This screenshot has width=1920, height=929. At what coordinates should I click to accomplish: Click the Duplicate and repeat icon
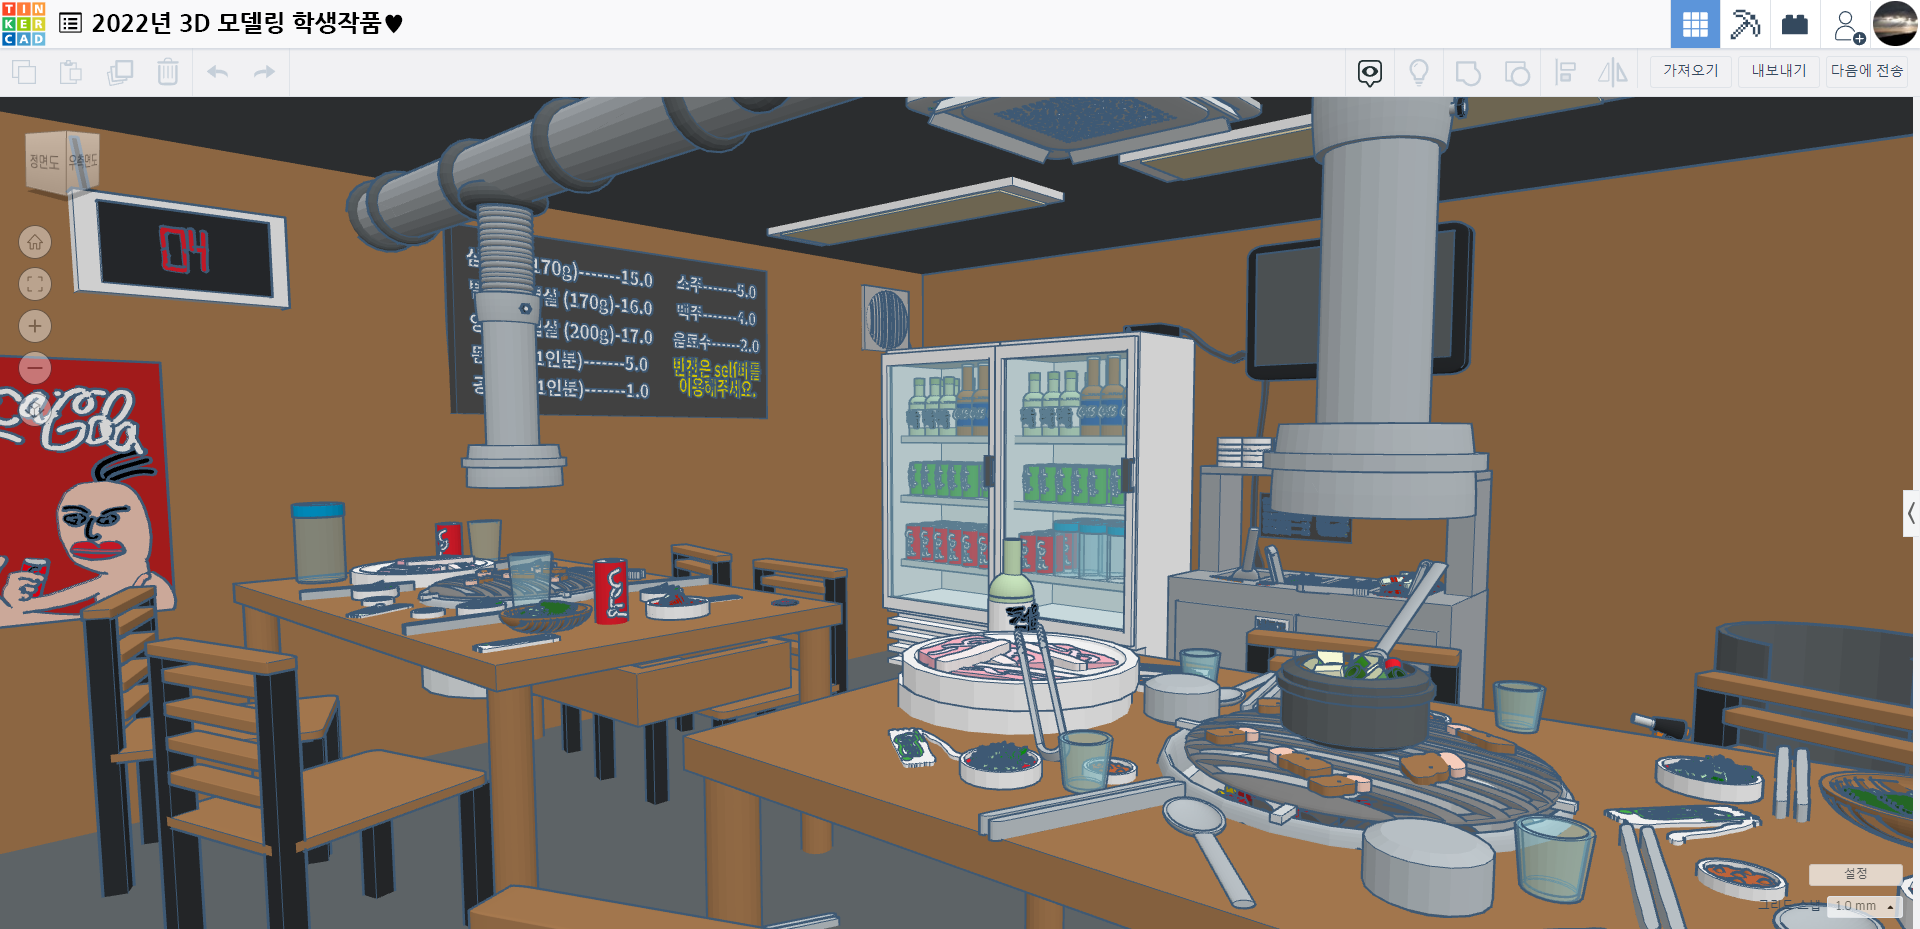click(120, 72)
